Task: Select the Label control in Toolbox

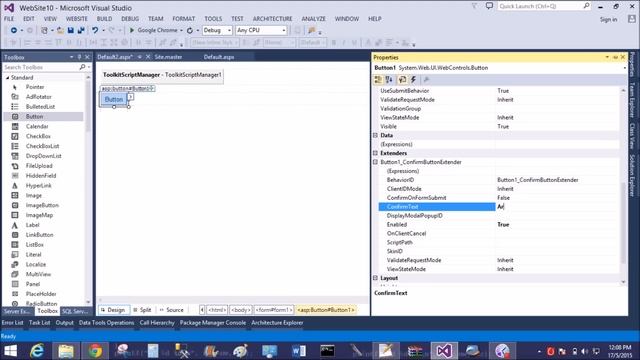Action: click(32, 225)
